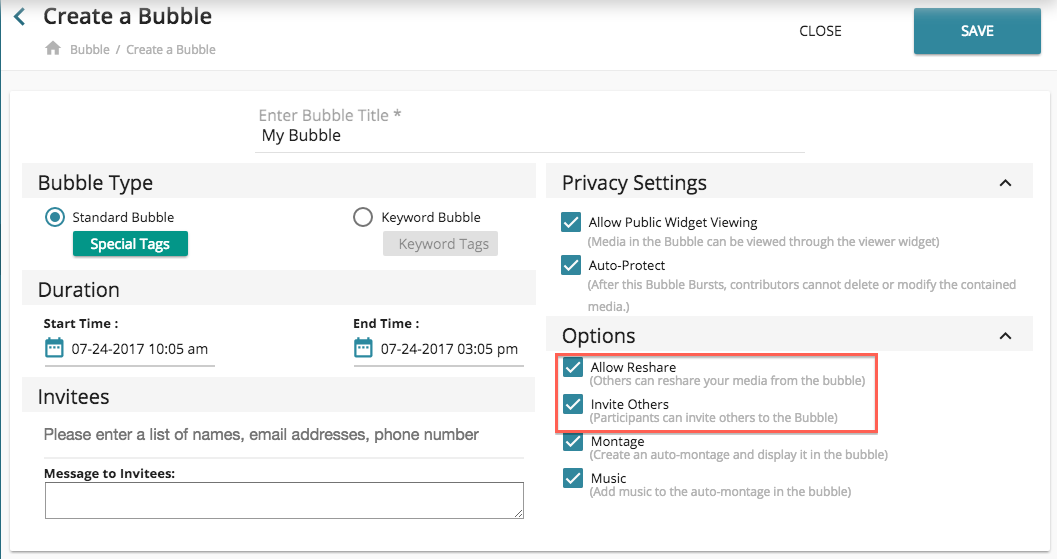
Task: Click the CLOSE button
Action: point(820,31)
